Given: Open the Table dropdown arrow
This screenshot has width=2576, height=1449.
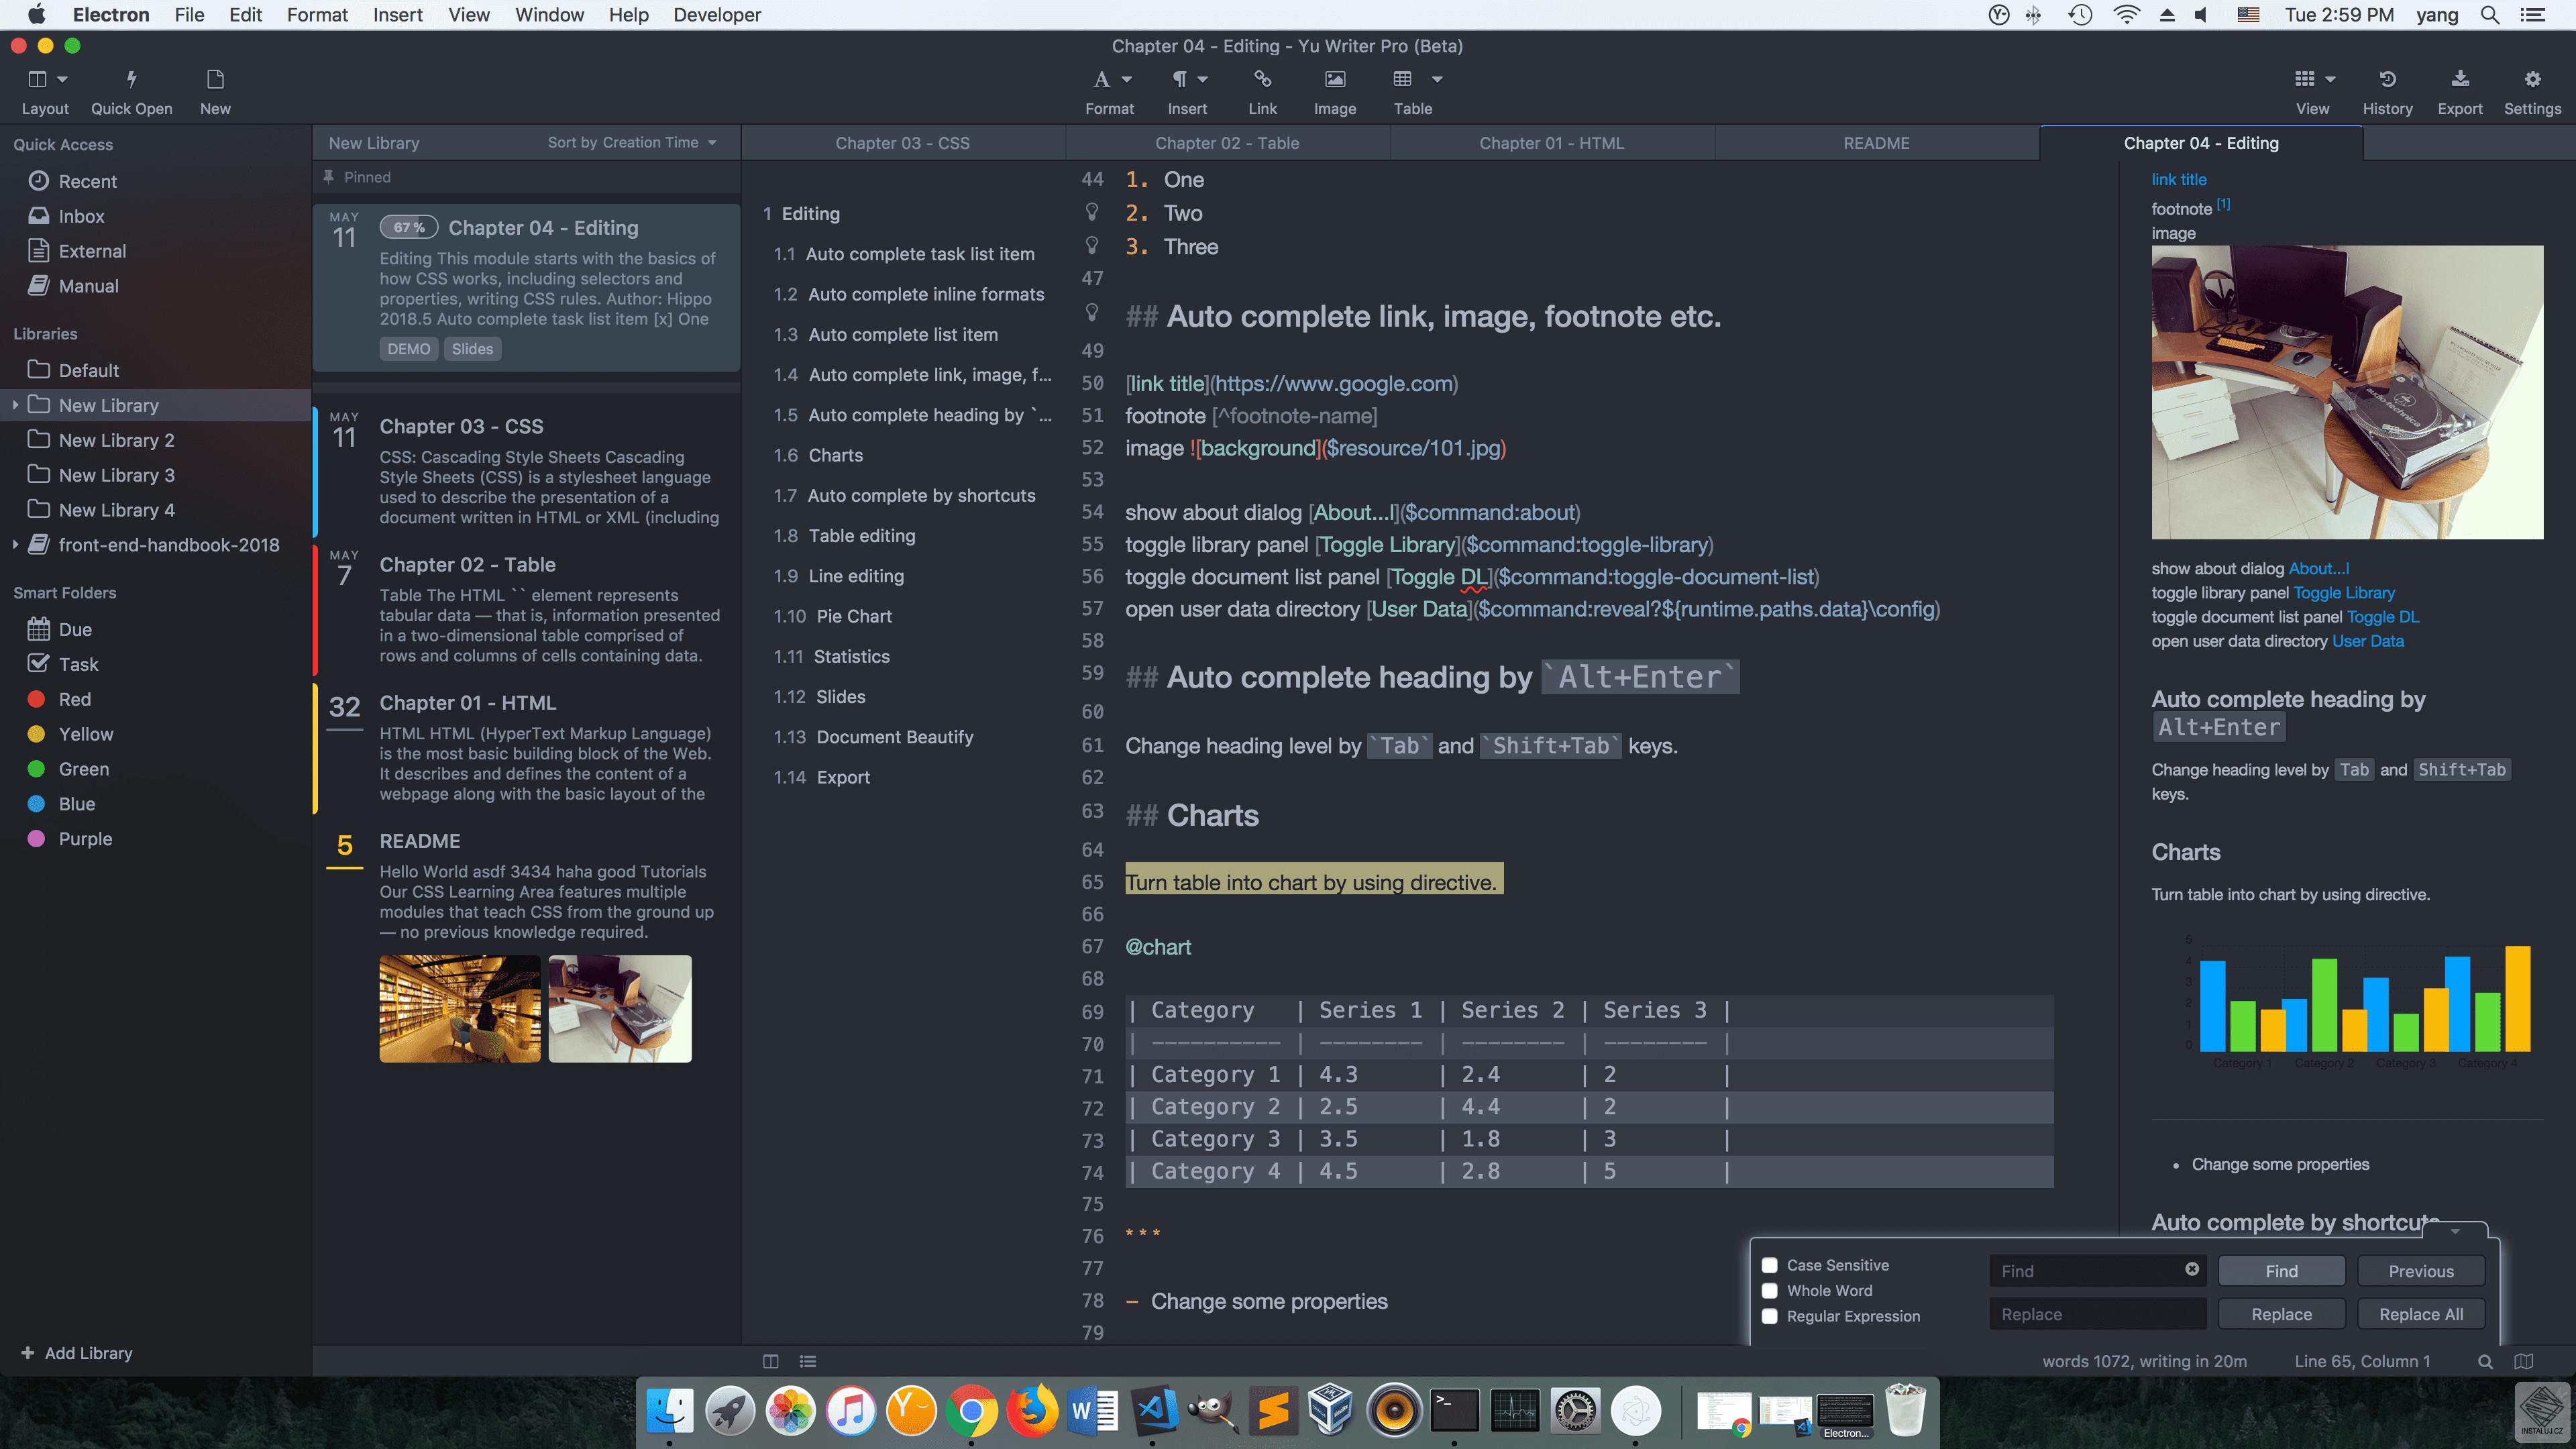Looking at the screenshot, I should coord(1437,80).
